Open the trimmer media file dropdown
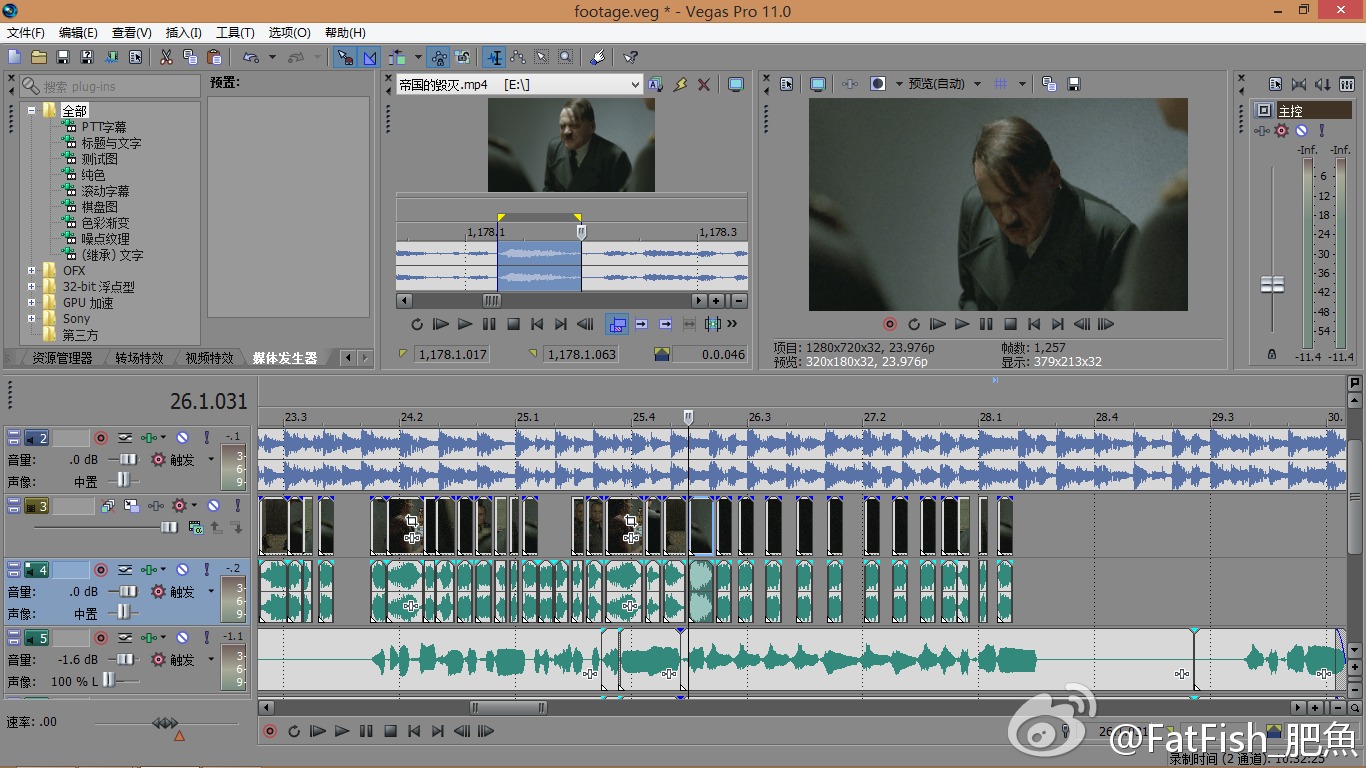Screen dimensions: 1366x768 pos(635,85)
